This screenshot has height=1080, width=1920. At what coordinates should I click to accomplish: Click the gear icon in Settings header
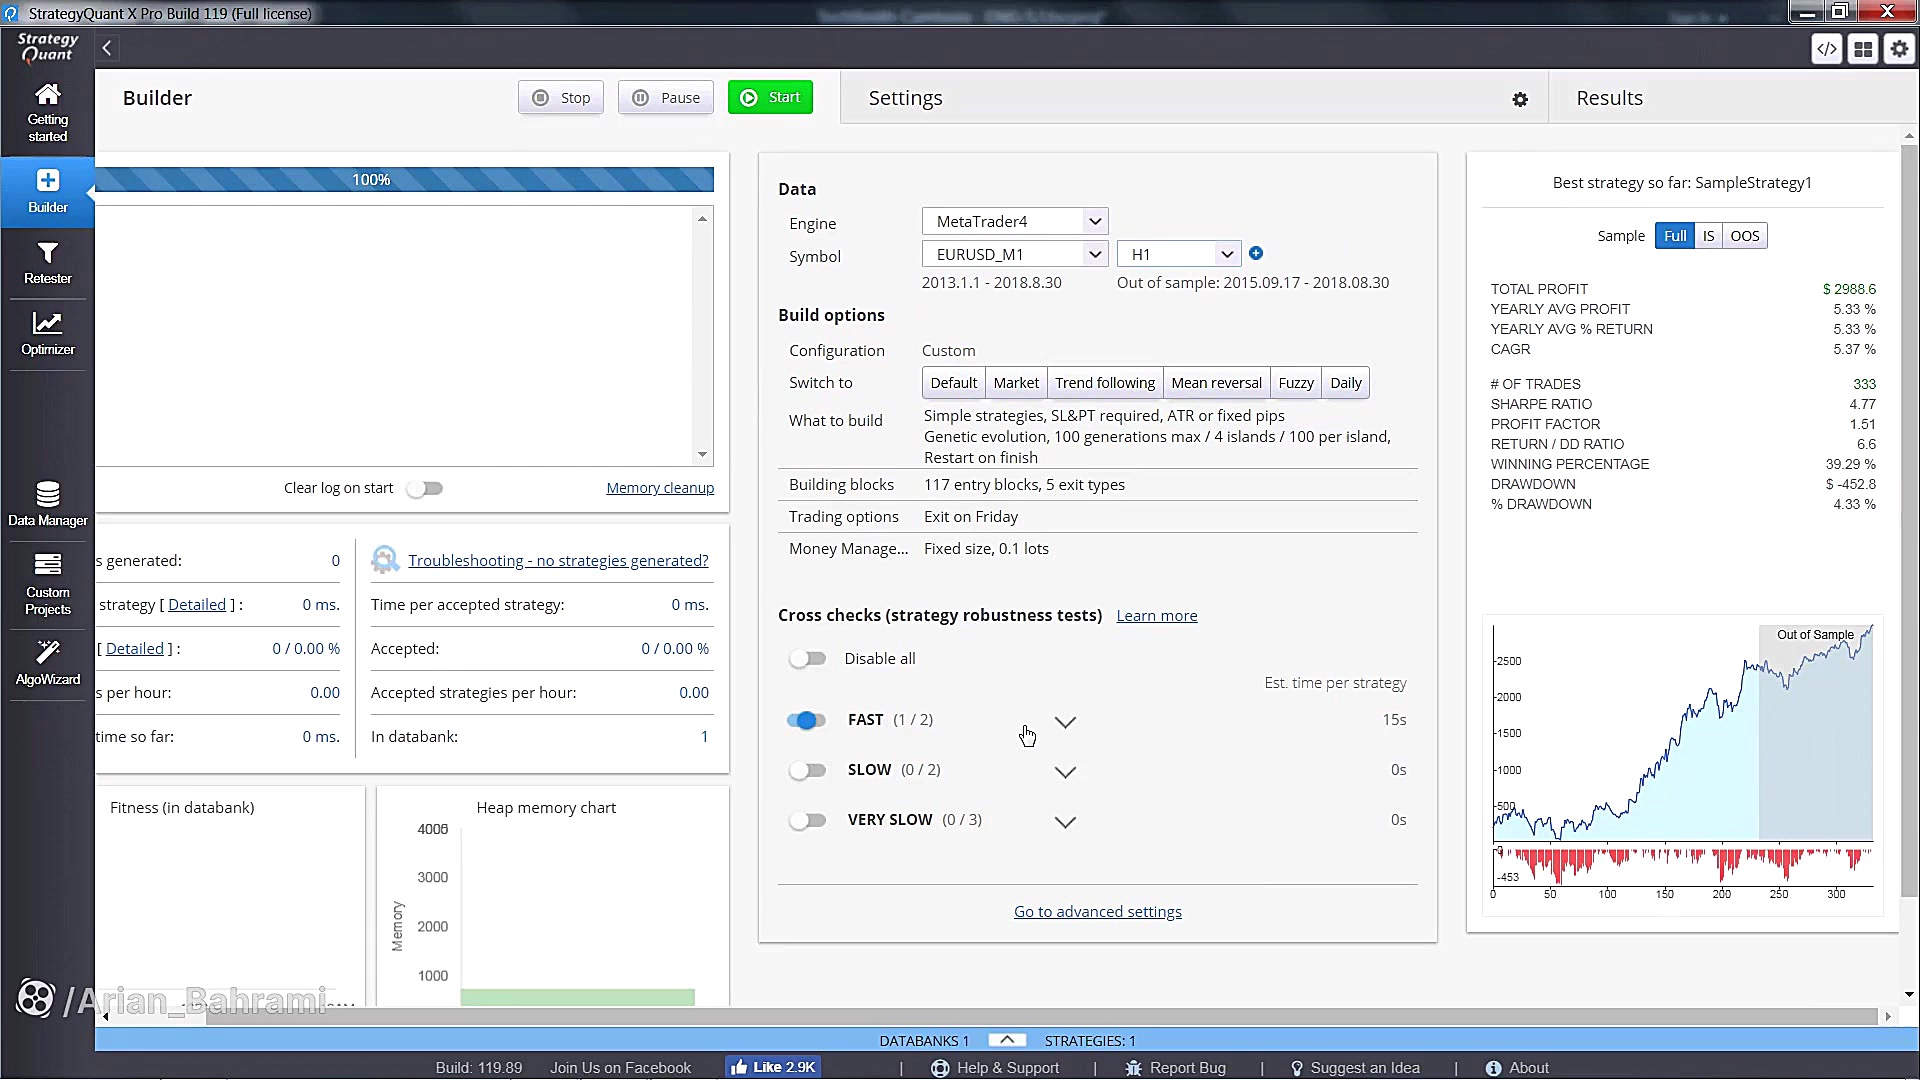click(x=1520, y=99)
